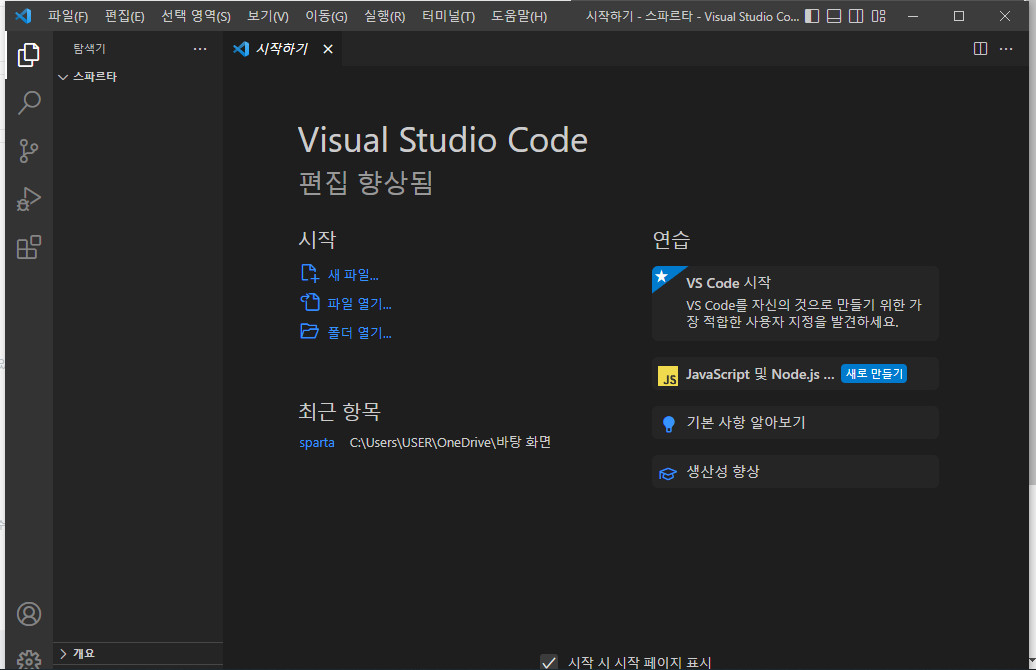Maximize the Visual Studio Code window
This screenshot has height=670, width=1036.
[959, 16]
